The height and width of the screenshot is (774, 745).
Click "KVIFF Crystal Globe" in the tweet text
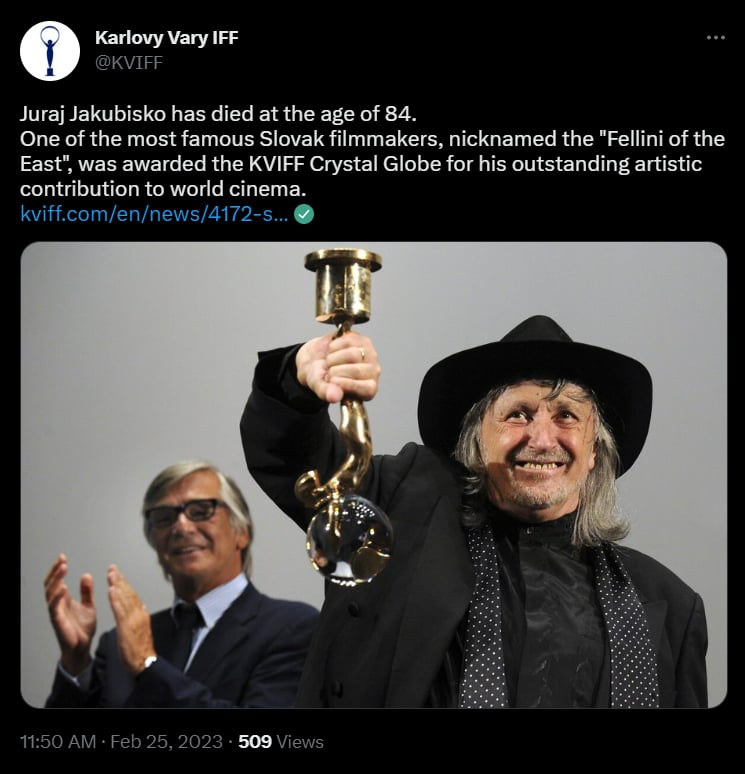tap(345, 164)
